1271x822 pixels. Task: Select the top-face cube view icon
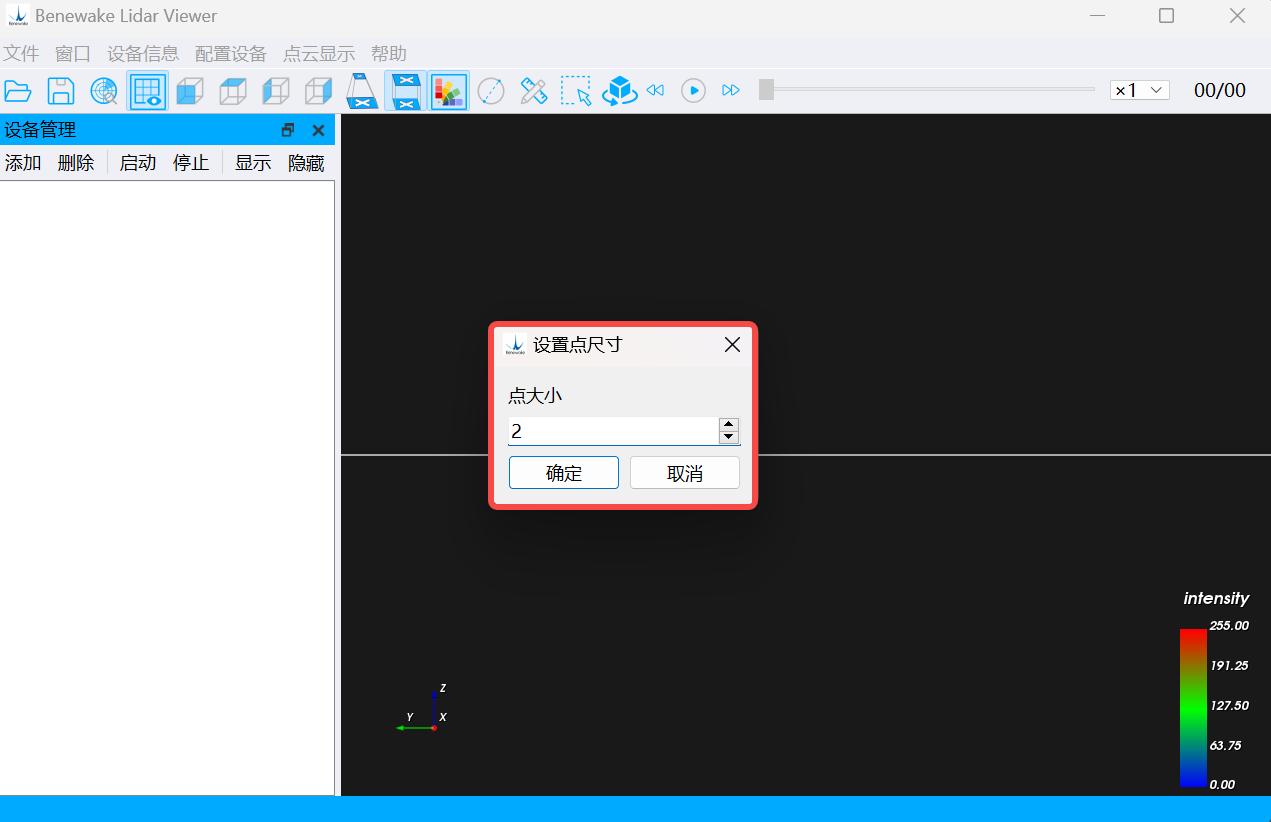tap(233, 91)
